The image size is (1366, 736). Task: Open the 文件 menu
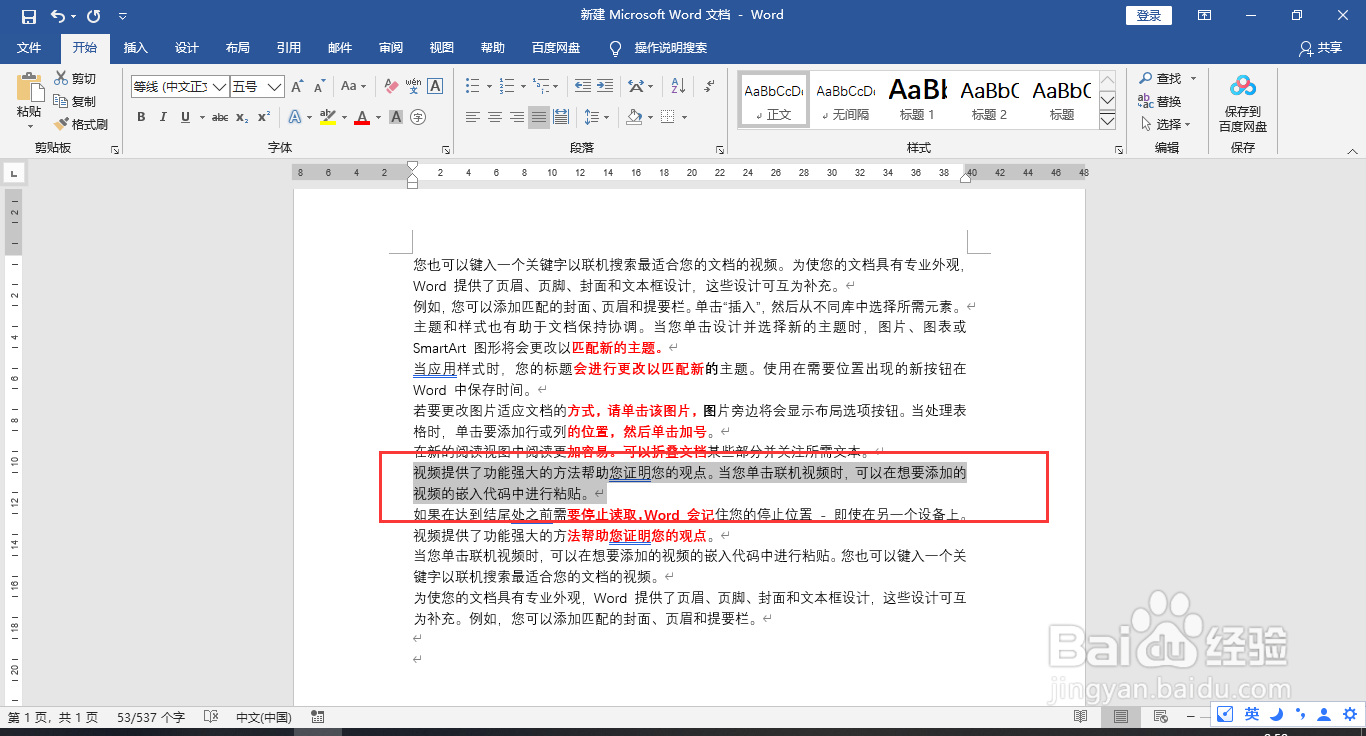tap(29, 48)
